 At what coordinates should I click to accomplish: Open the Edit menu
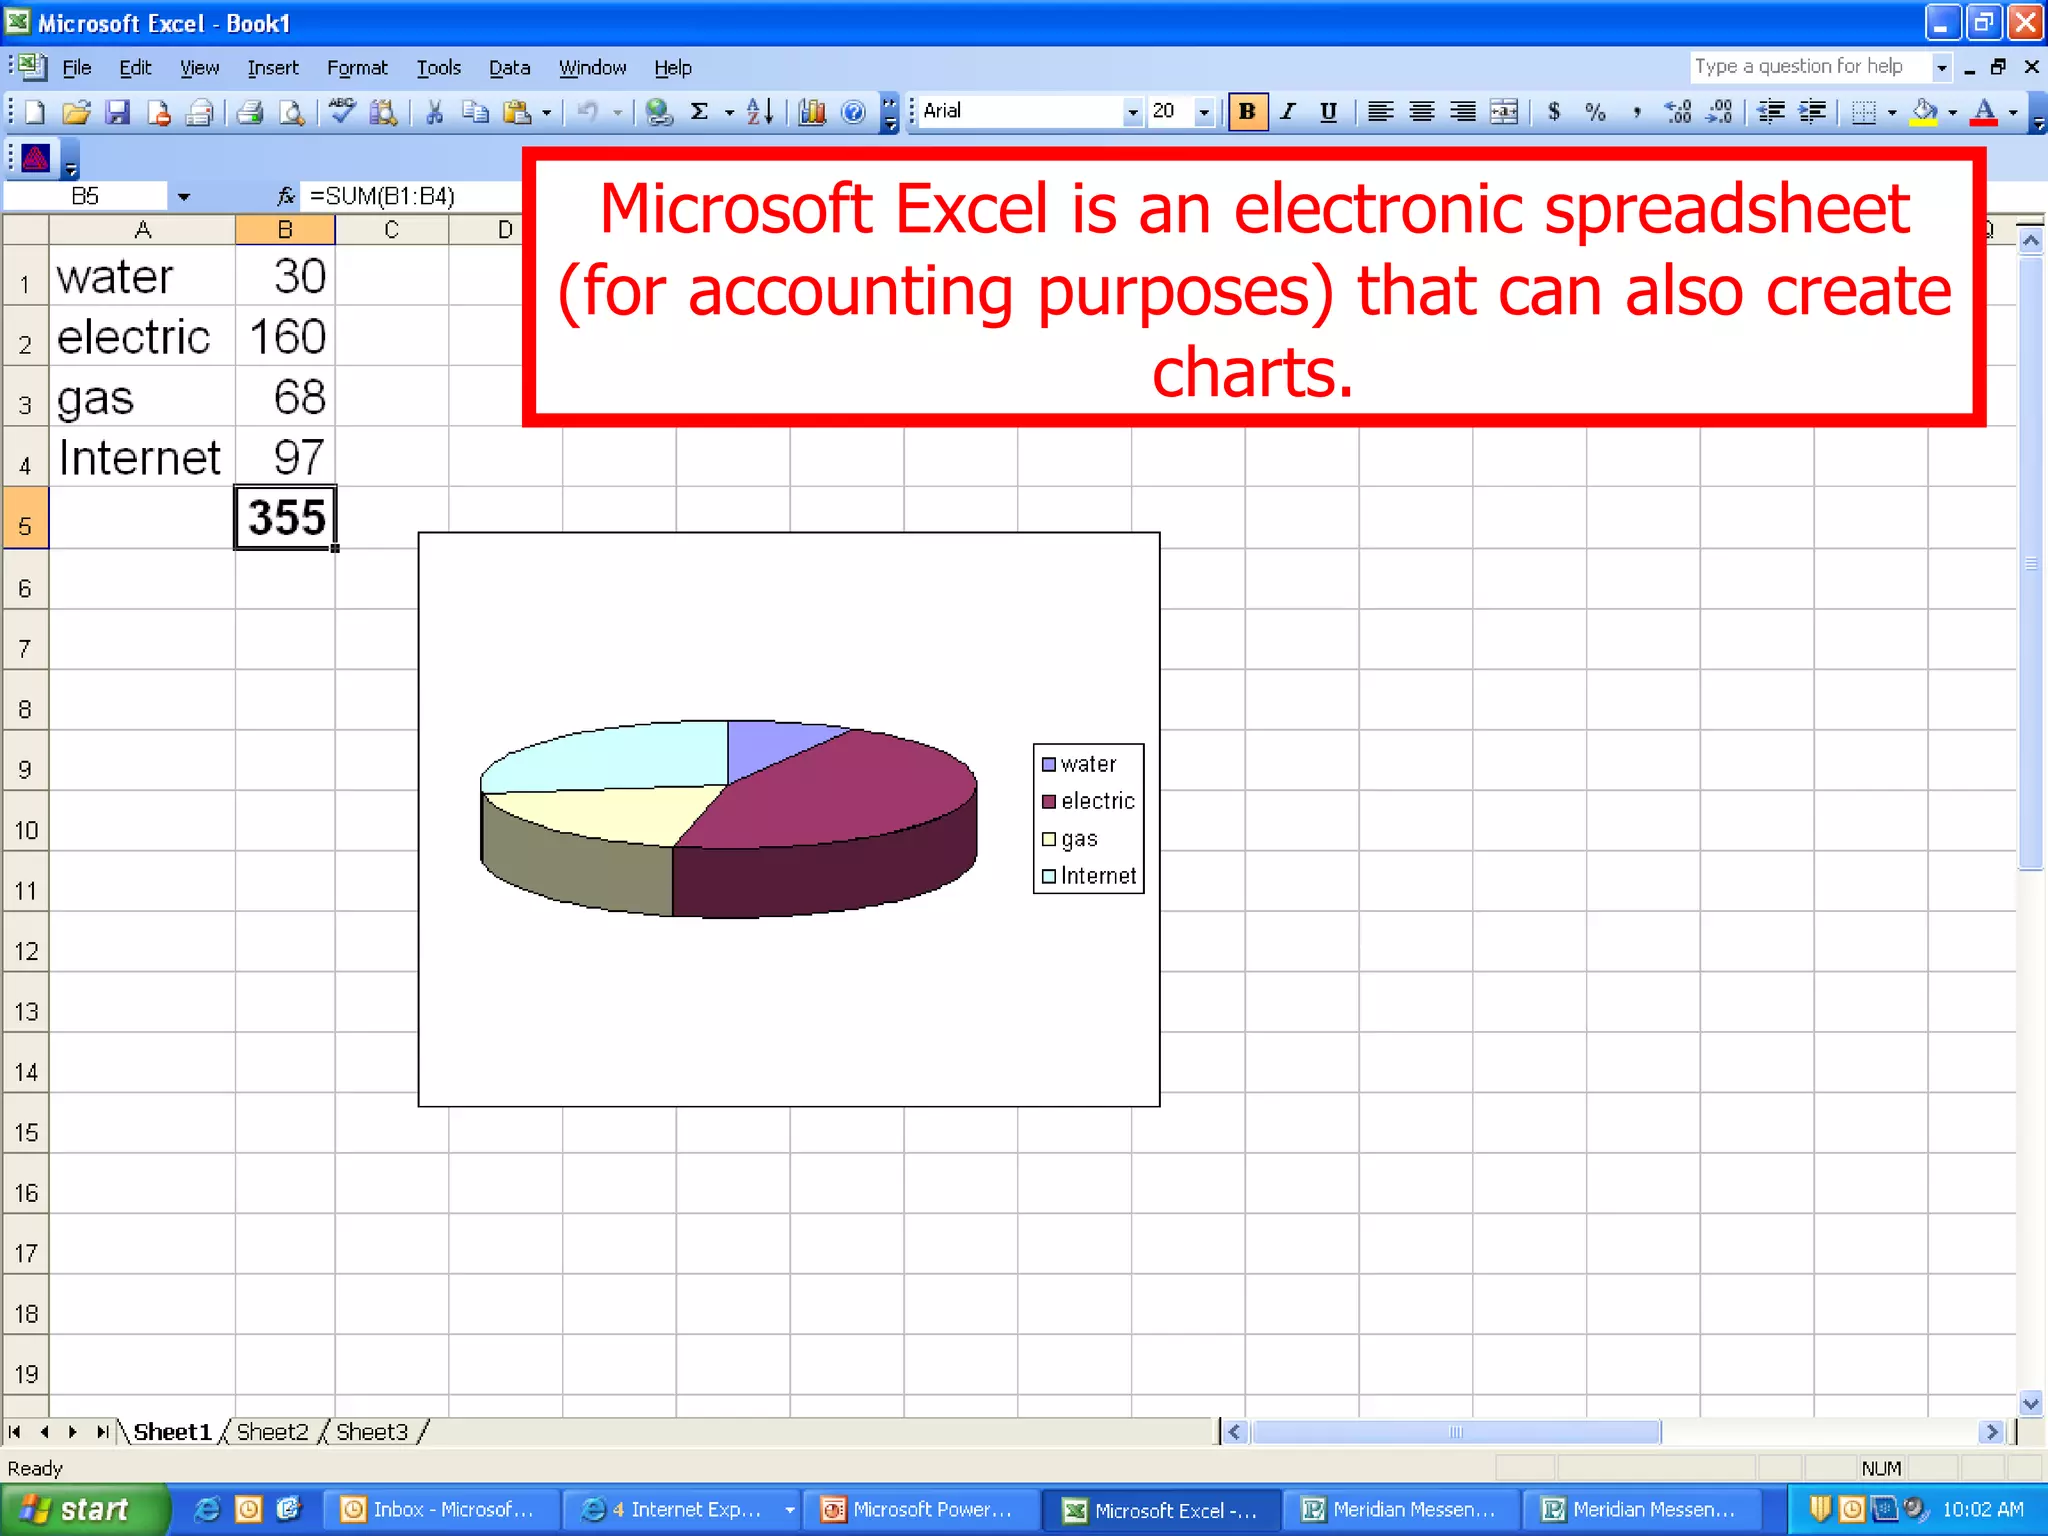pos(135,68)
